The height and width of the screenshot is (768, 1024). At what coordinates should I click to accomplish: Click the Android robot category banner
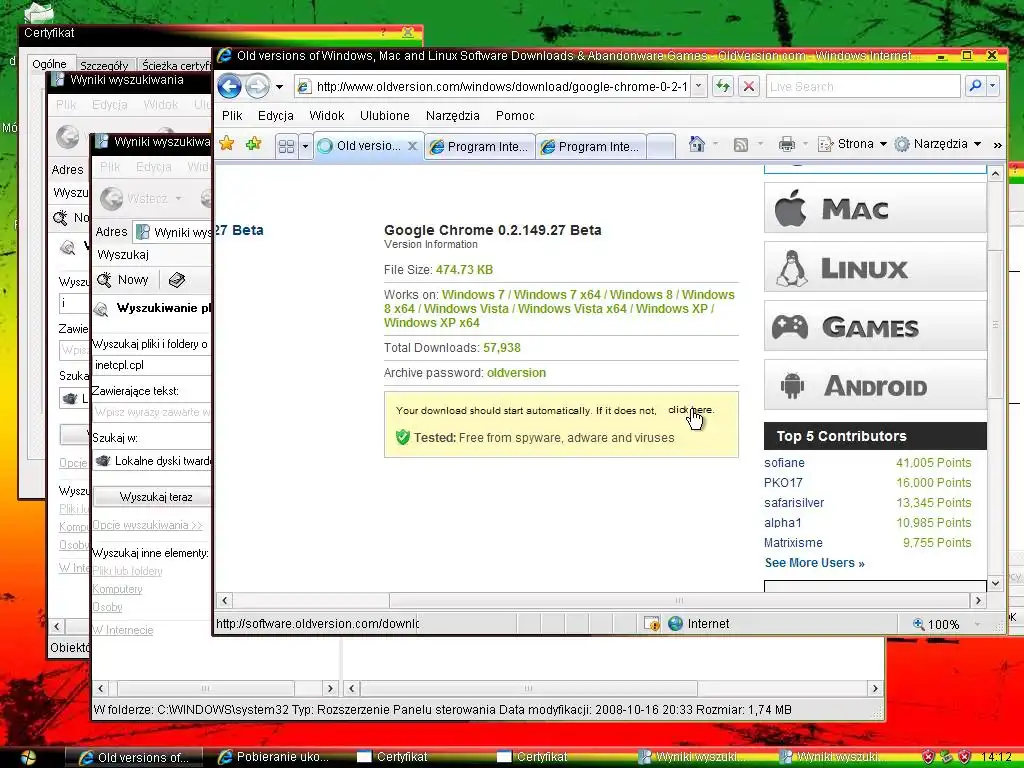click(x=875, y=385)
